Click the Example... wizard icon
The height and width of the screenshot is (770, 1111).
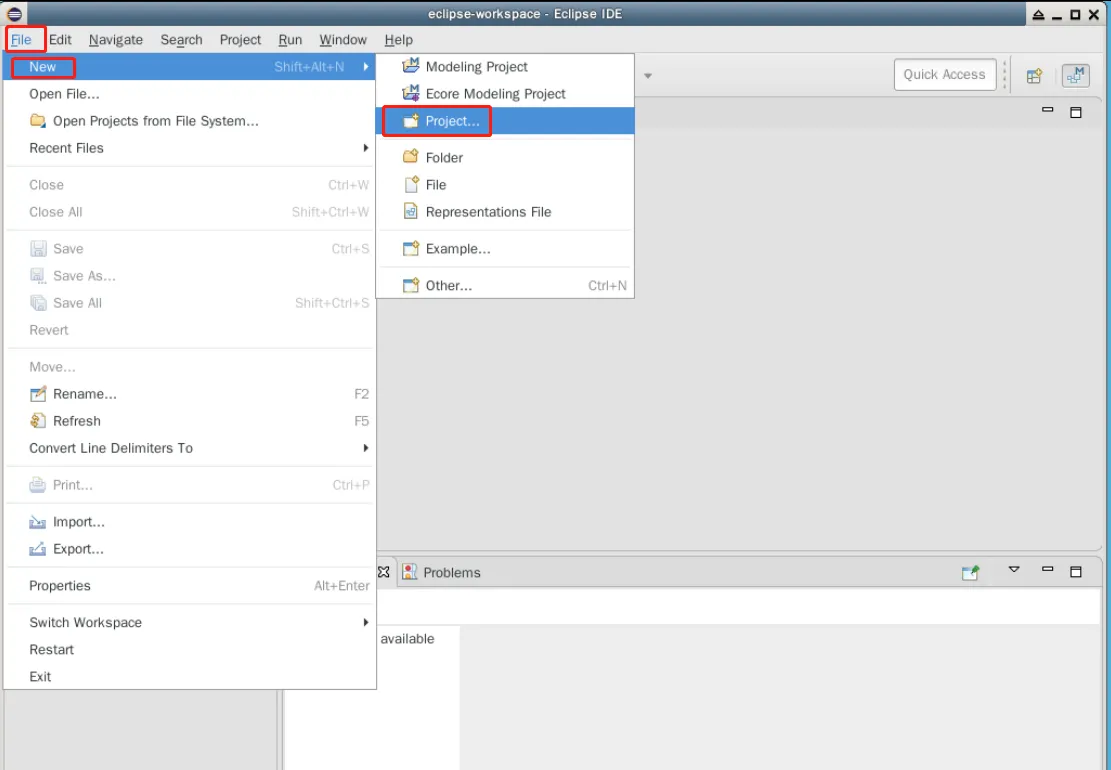[x=411, y=249]
